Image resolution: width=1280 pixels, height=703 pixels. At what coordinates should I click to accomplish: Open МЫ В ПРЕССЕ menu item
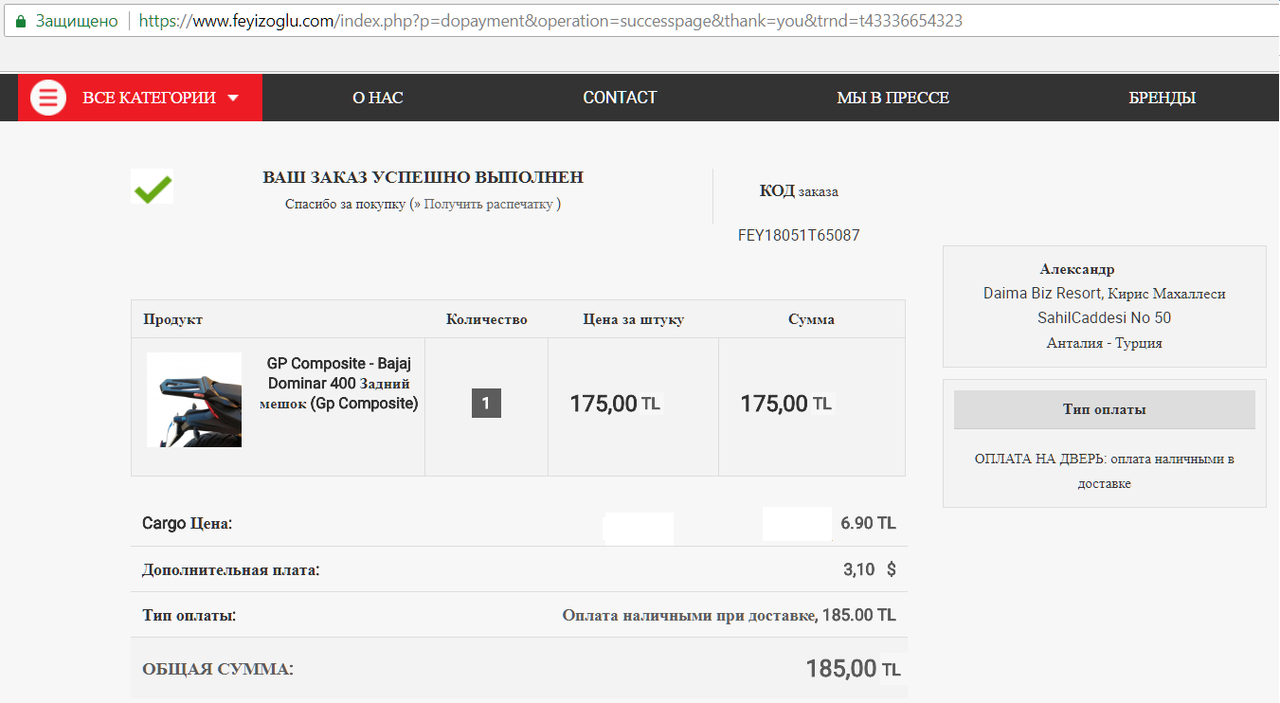(x=893, y=98)
